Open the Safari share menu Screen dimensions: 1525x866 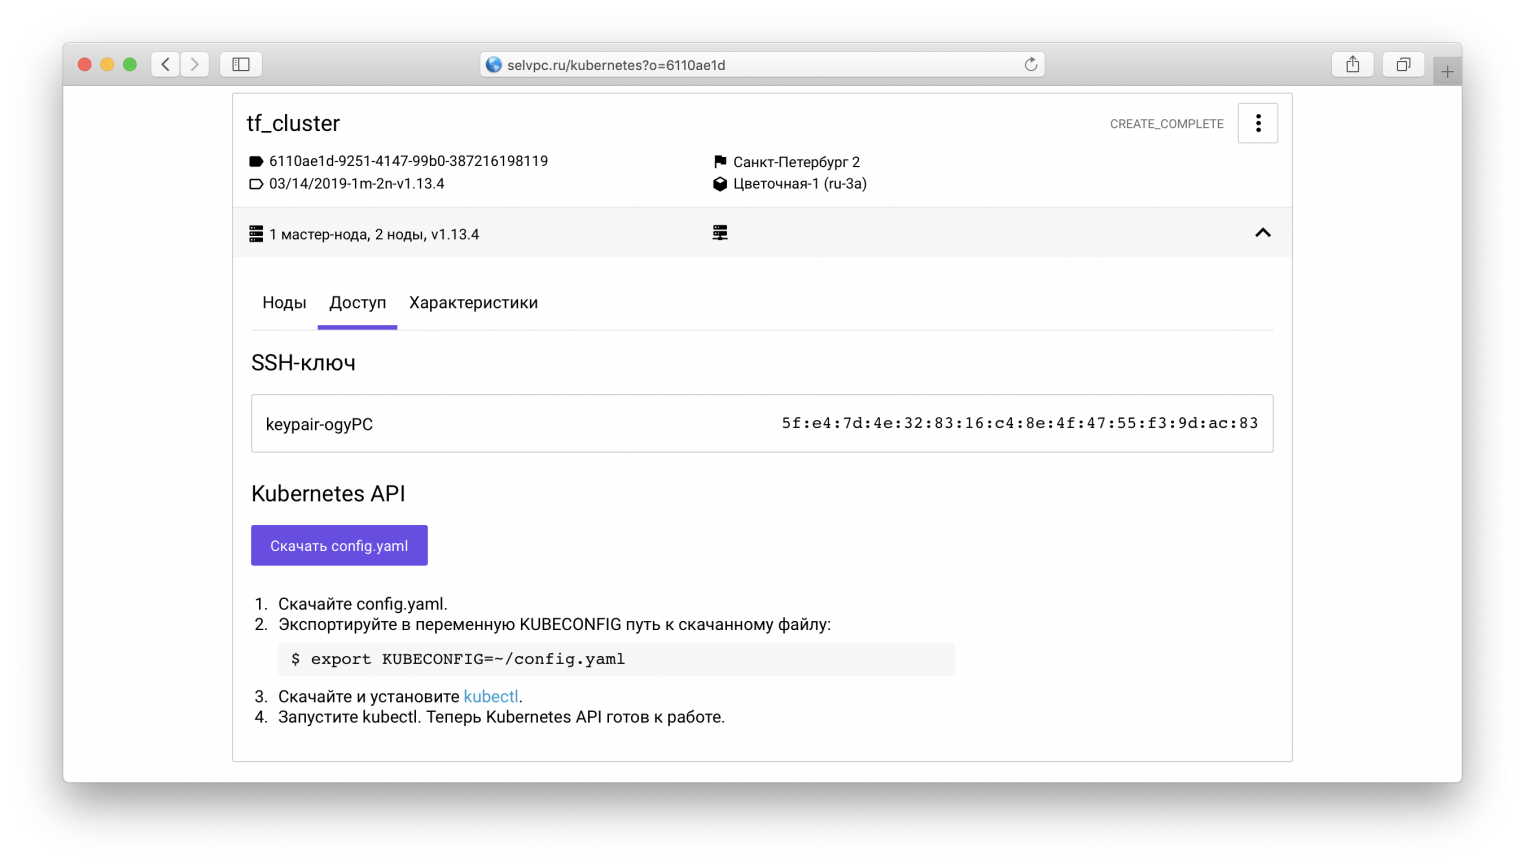pyautogui.click(x=1352, y=65)
